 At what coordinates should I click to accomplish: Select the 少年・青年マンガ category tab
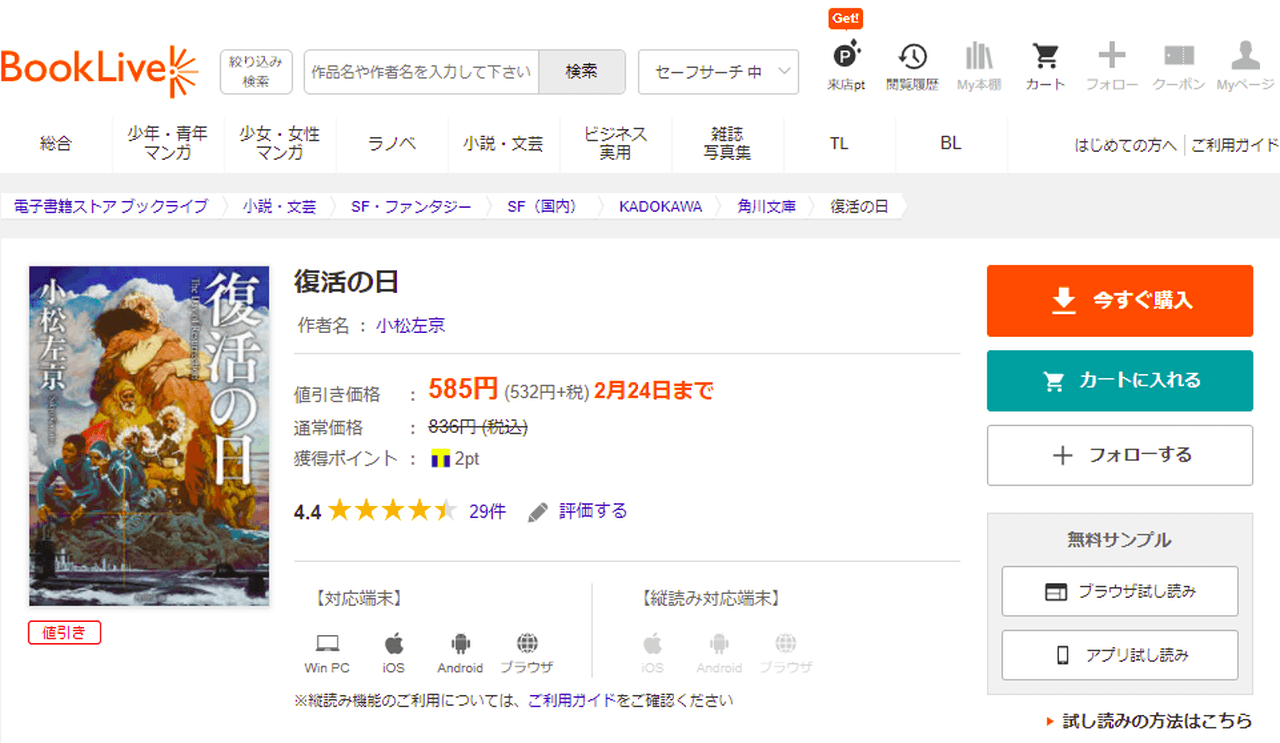click(x=168, y=143)
